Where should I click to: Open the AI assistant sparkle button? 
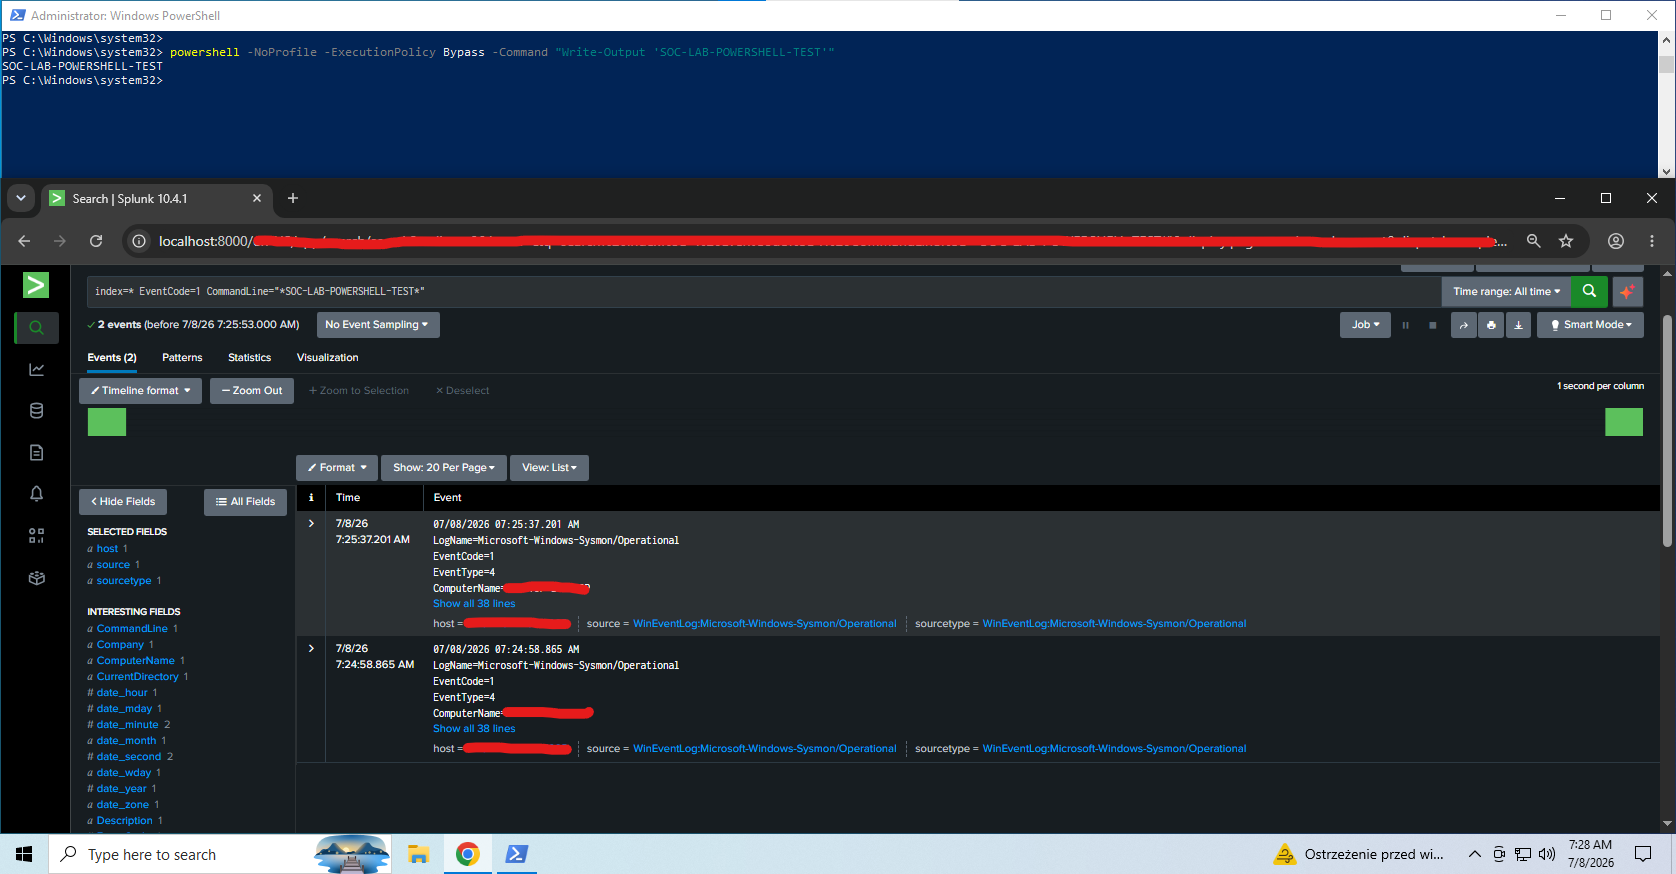coord(1628,291)
